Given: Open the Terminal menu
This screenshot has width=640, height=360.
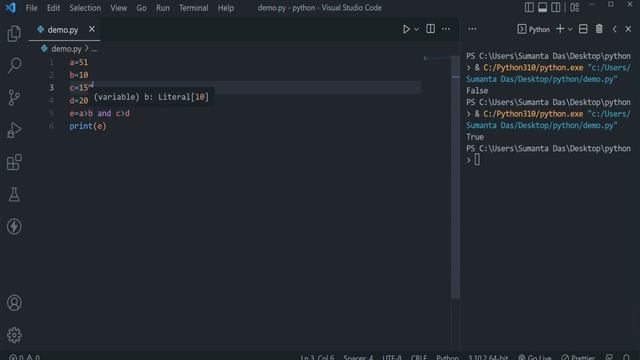Looking at the screenshot, I should coord(193,8).
